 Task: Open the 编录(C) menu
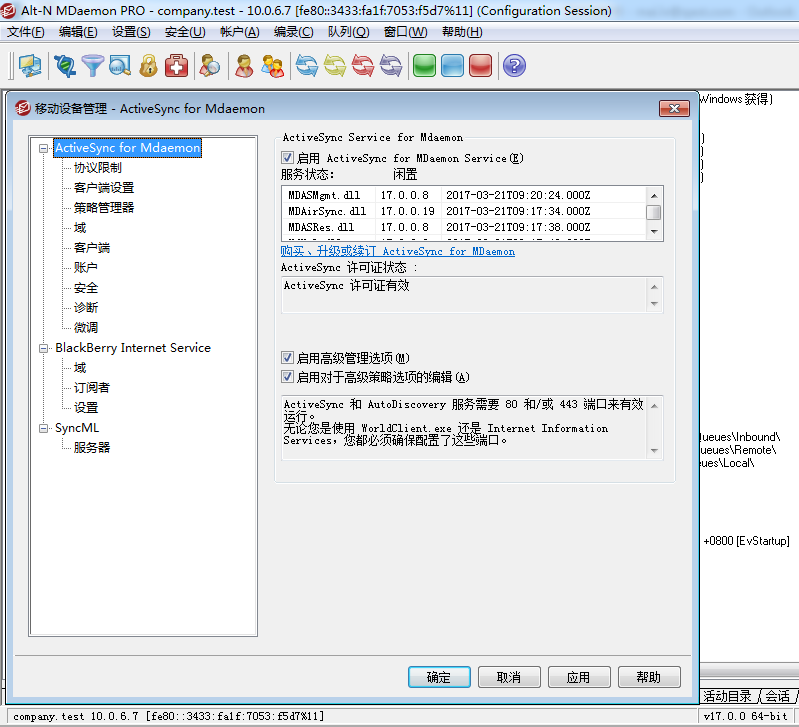(294, 32)
